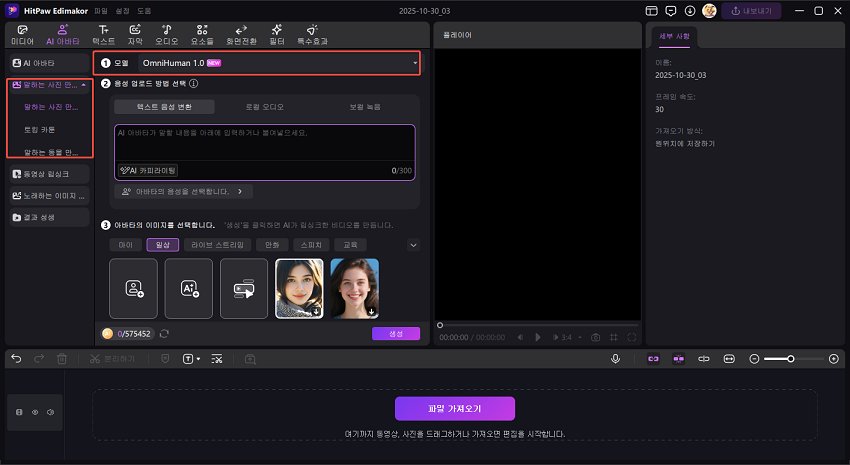Open the avatar voice selection row
Viewport: 850px width, 465px height.
tap(183, 191)
